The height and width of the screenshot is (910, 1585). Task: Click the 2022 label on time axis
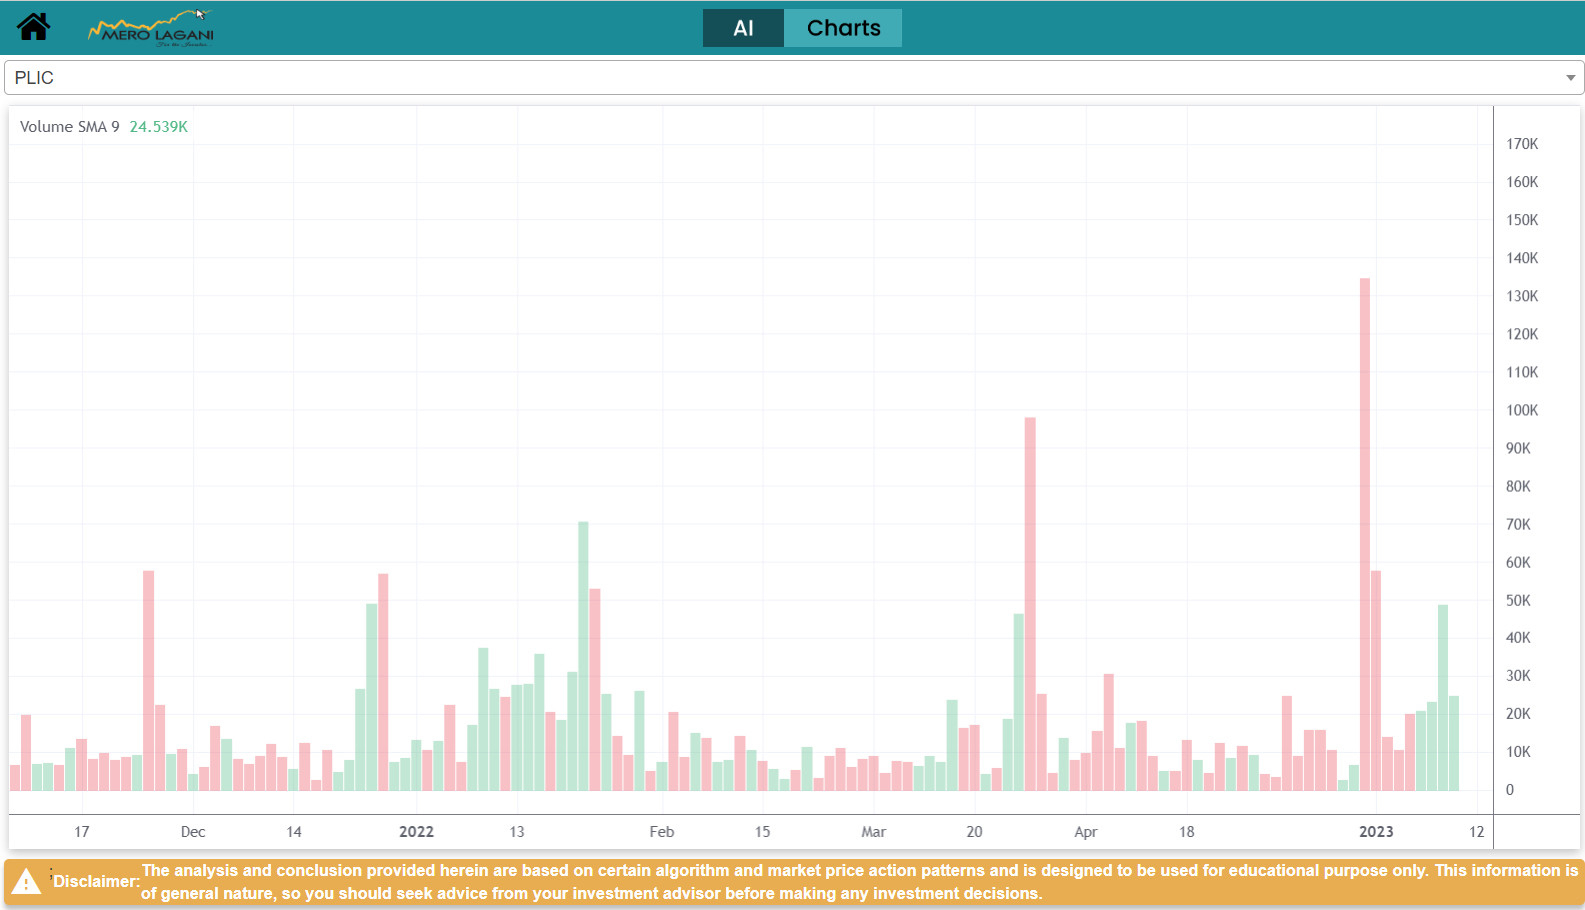tap(416, 832)
